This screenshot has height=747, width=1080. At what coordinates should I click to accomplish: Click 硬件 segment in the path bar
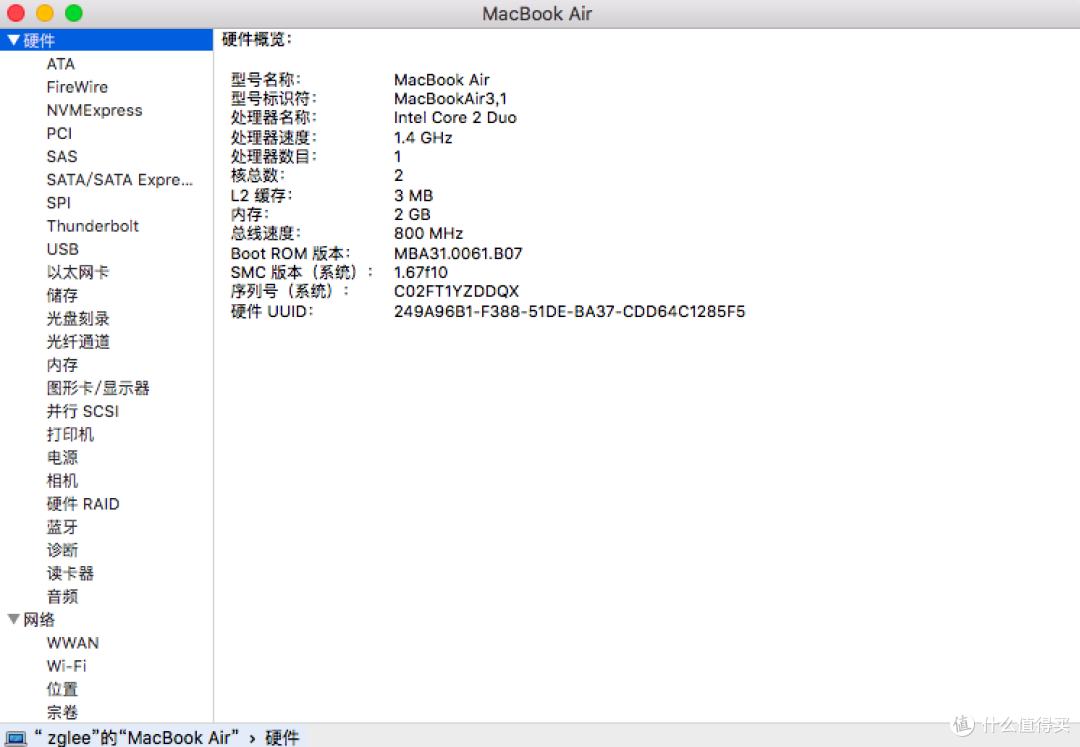click(282, 737)
